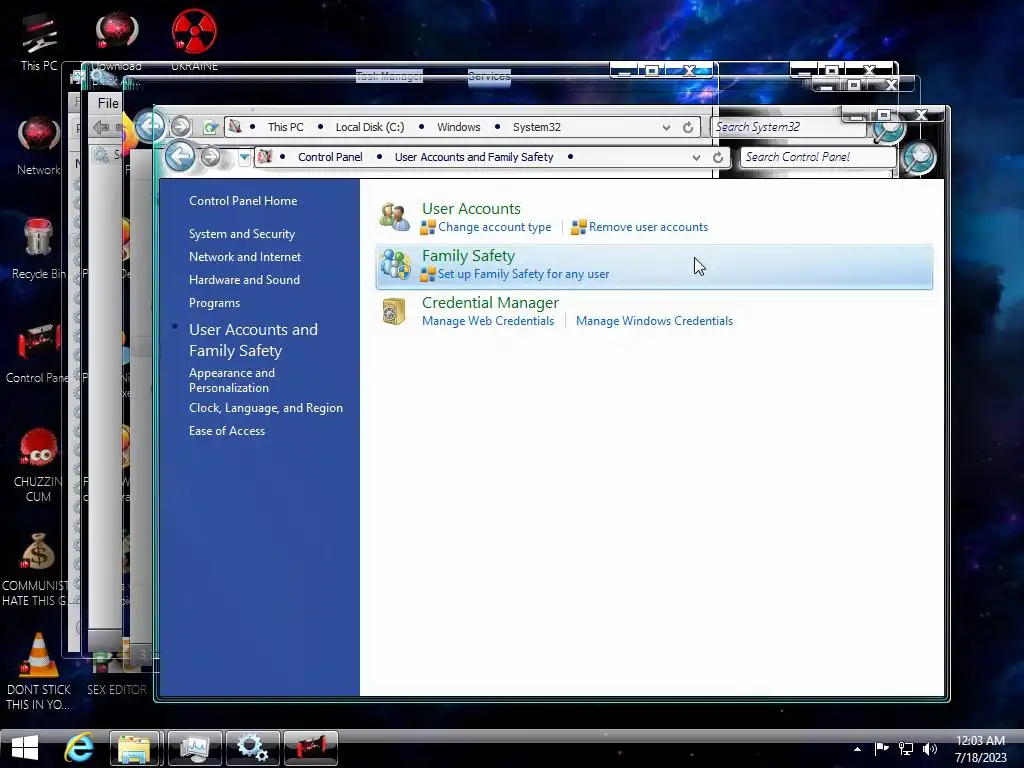Screen dimensions: 1024x768
Task: Click Forward button in Control Panel window
Action: pos(210,157)
